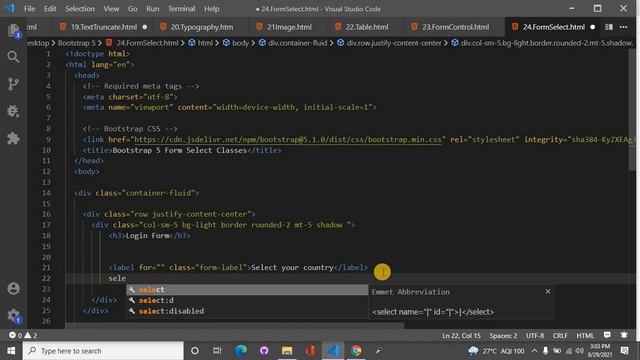Switch to 19.TextTruncate.html tab

coord(104,27)
